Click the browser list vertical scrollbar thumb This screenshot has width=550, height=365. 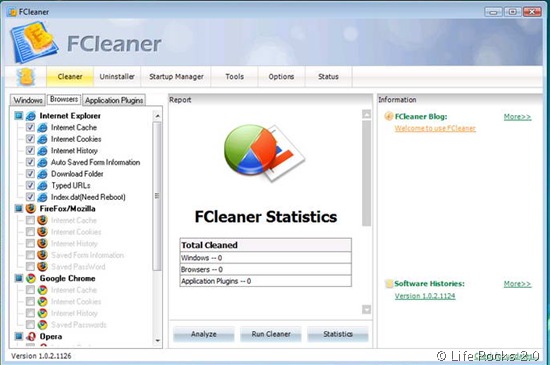point(157,196)
